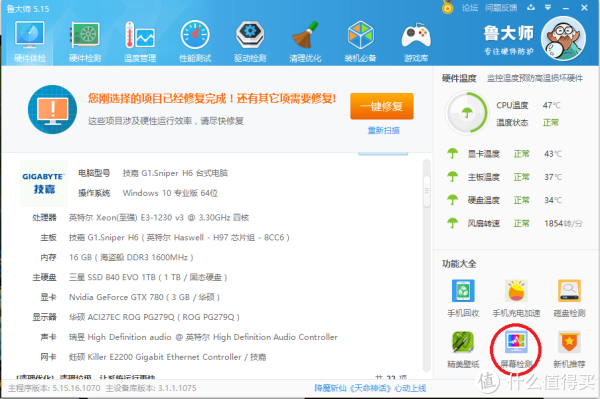Switch to 硬件检测 tab
Image resolution: width=600 pixels, height=399 pixels.
tap(85, 41)
